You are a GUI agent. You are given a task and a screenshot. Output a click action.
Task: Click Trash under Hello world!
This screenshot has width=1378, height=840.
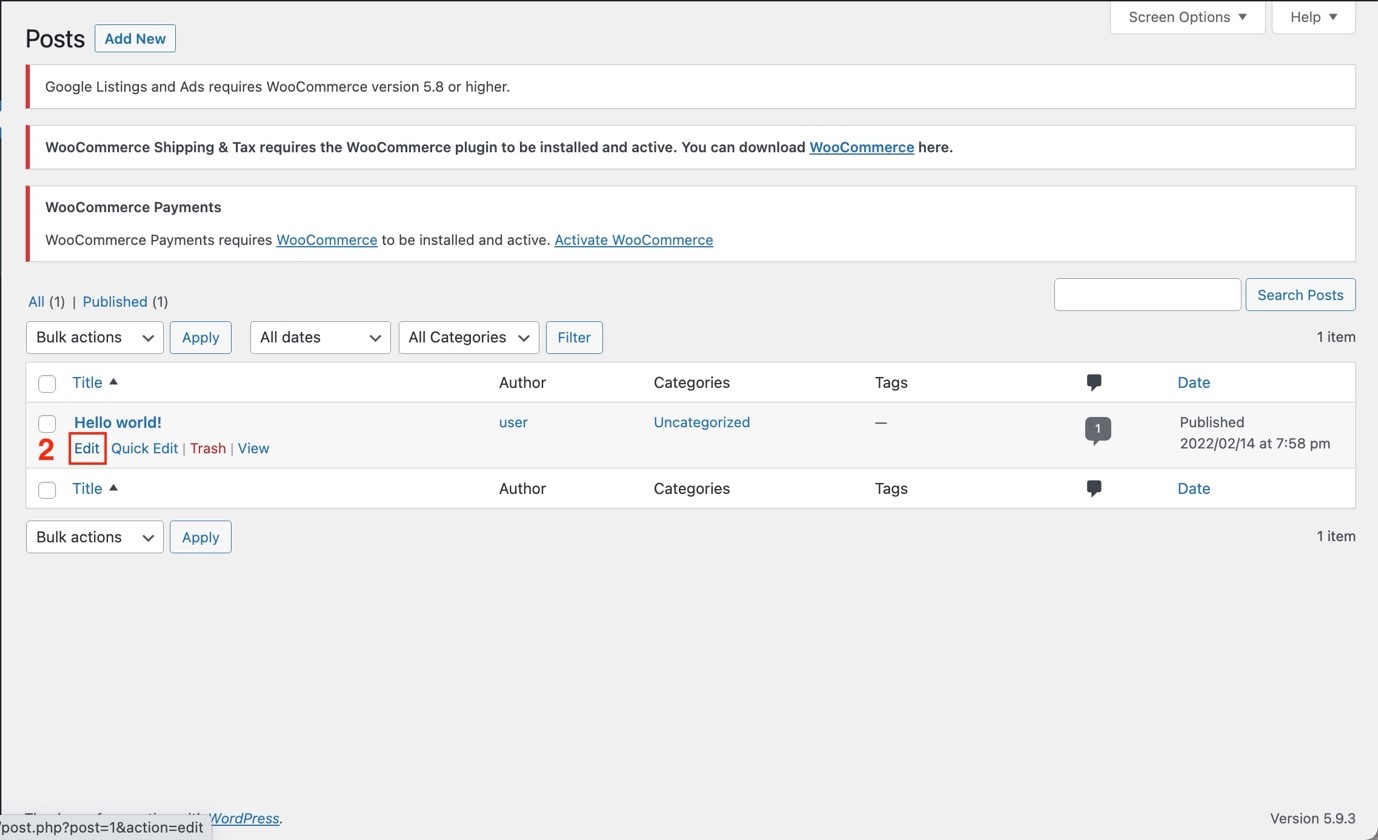click(208, 448)
